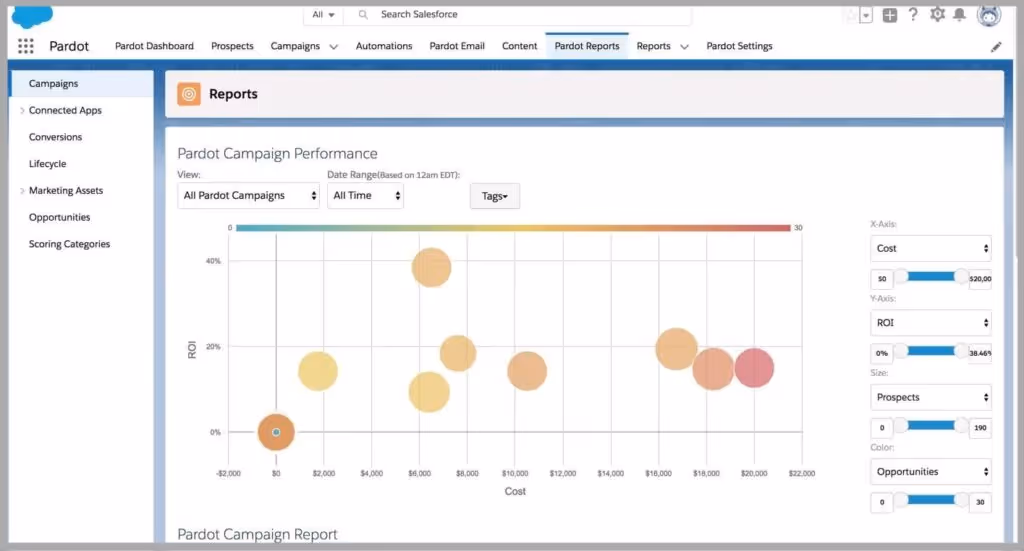Click the Prospects maximum 190 field

point(980,428)
